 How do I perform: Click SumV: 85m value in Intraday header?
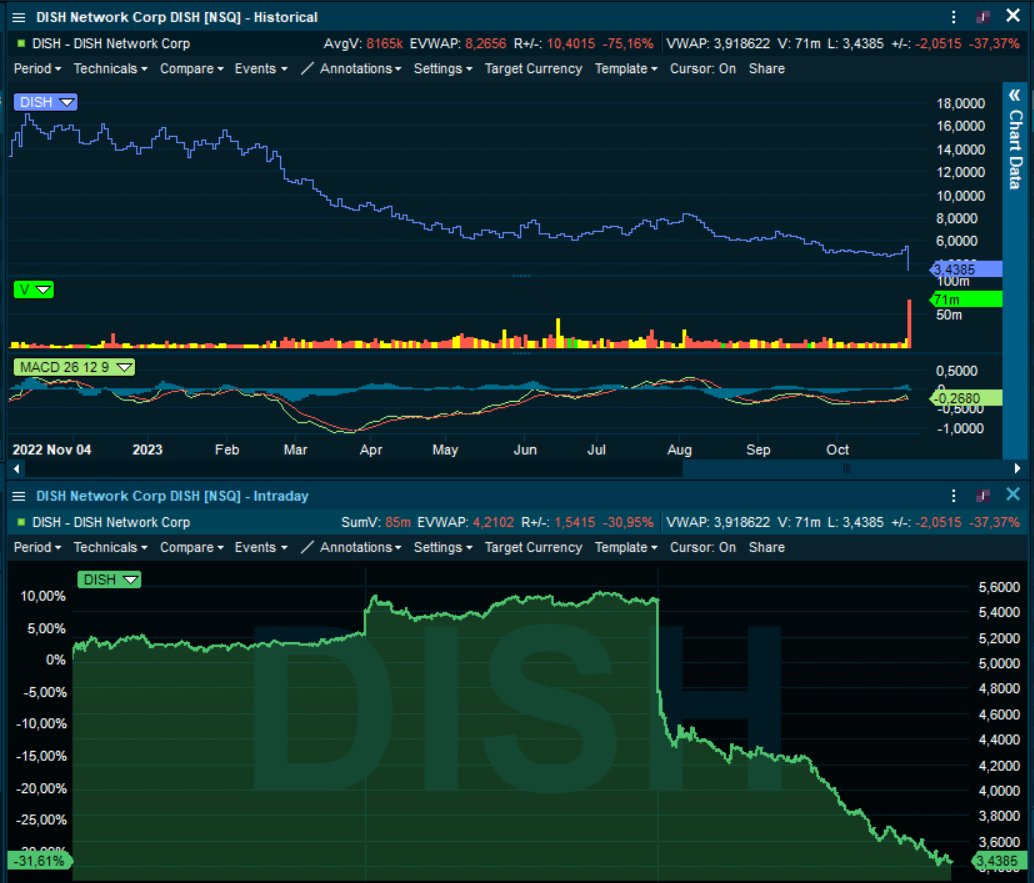pyautogui.click(x=376, y=522)
